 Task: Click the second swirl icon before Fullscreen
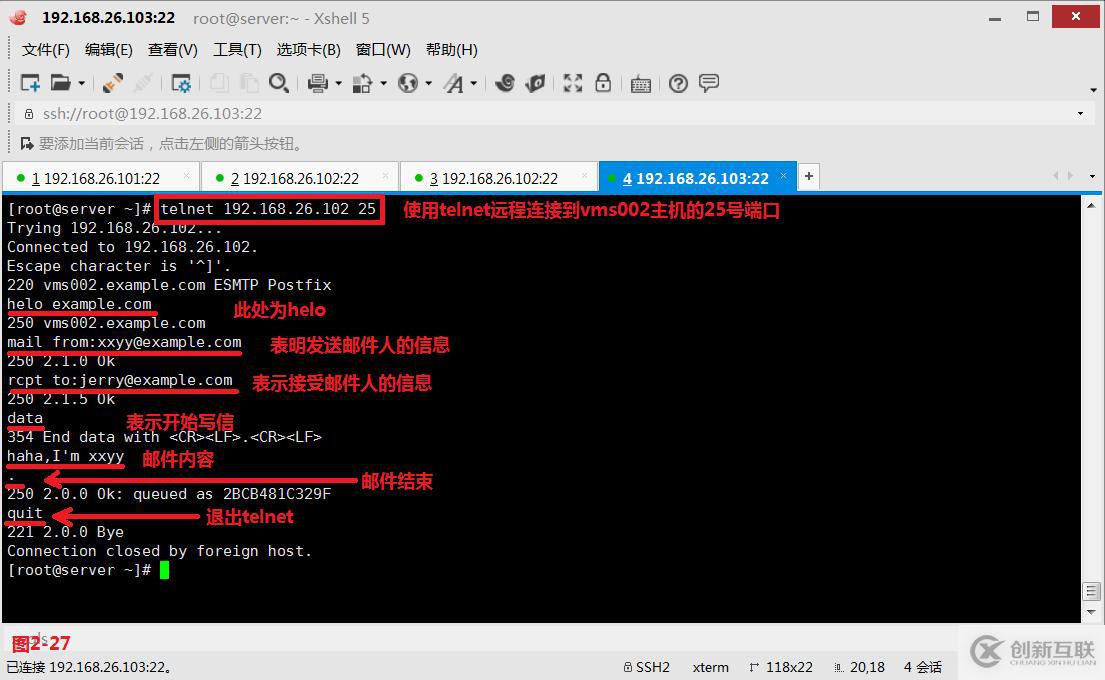click(x=536, y=83)
